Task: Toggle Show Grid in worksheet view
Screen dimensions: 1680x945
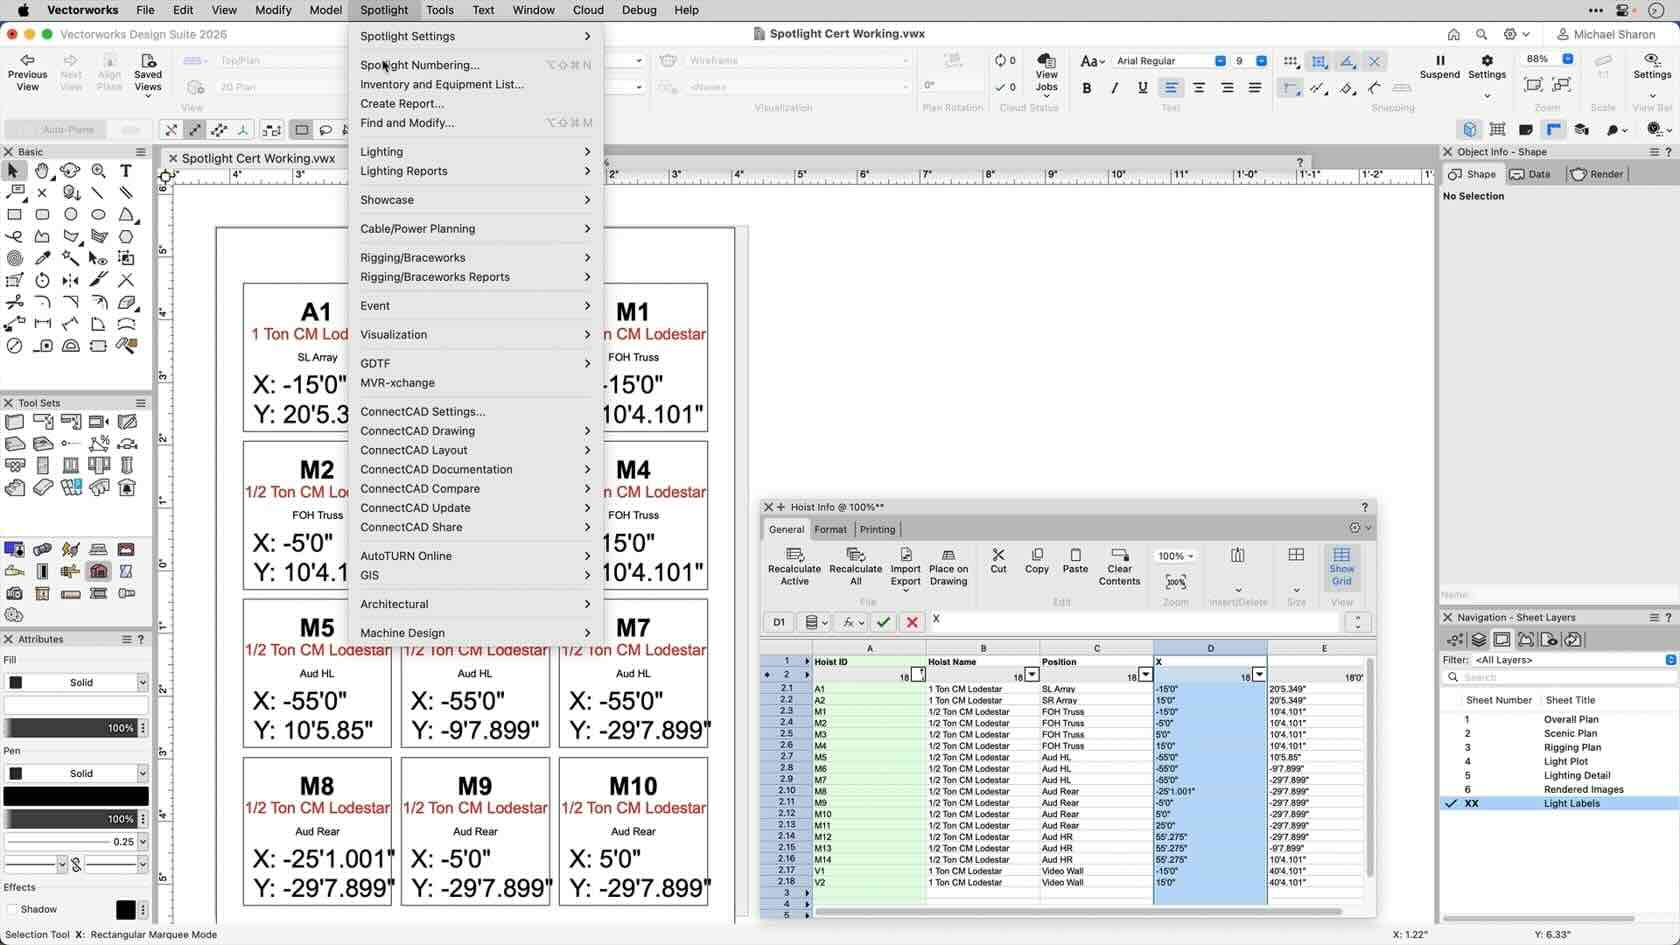Action: 1341,566
